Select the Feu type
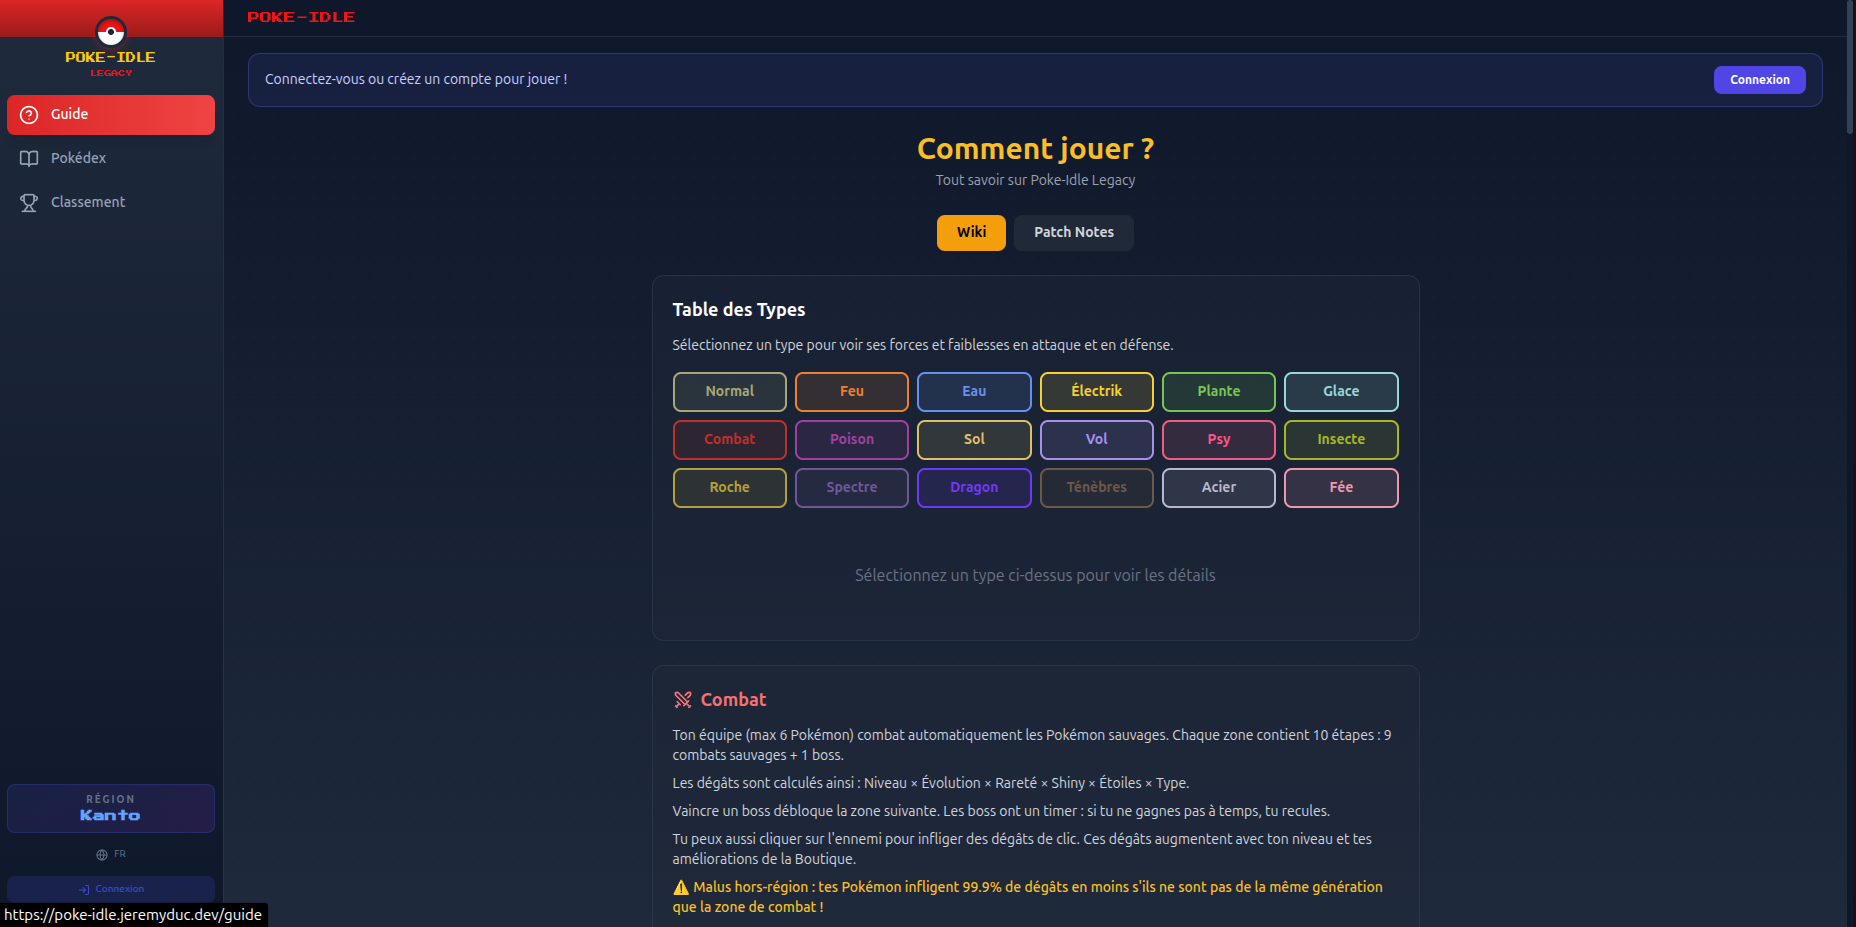The image size is (1856, 927). pyautogui.click(x=851, y=392)
